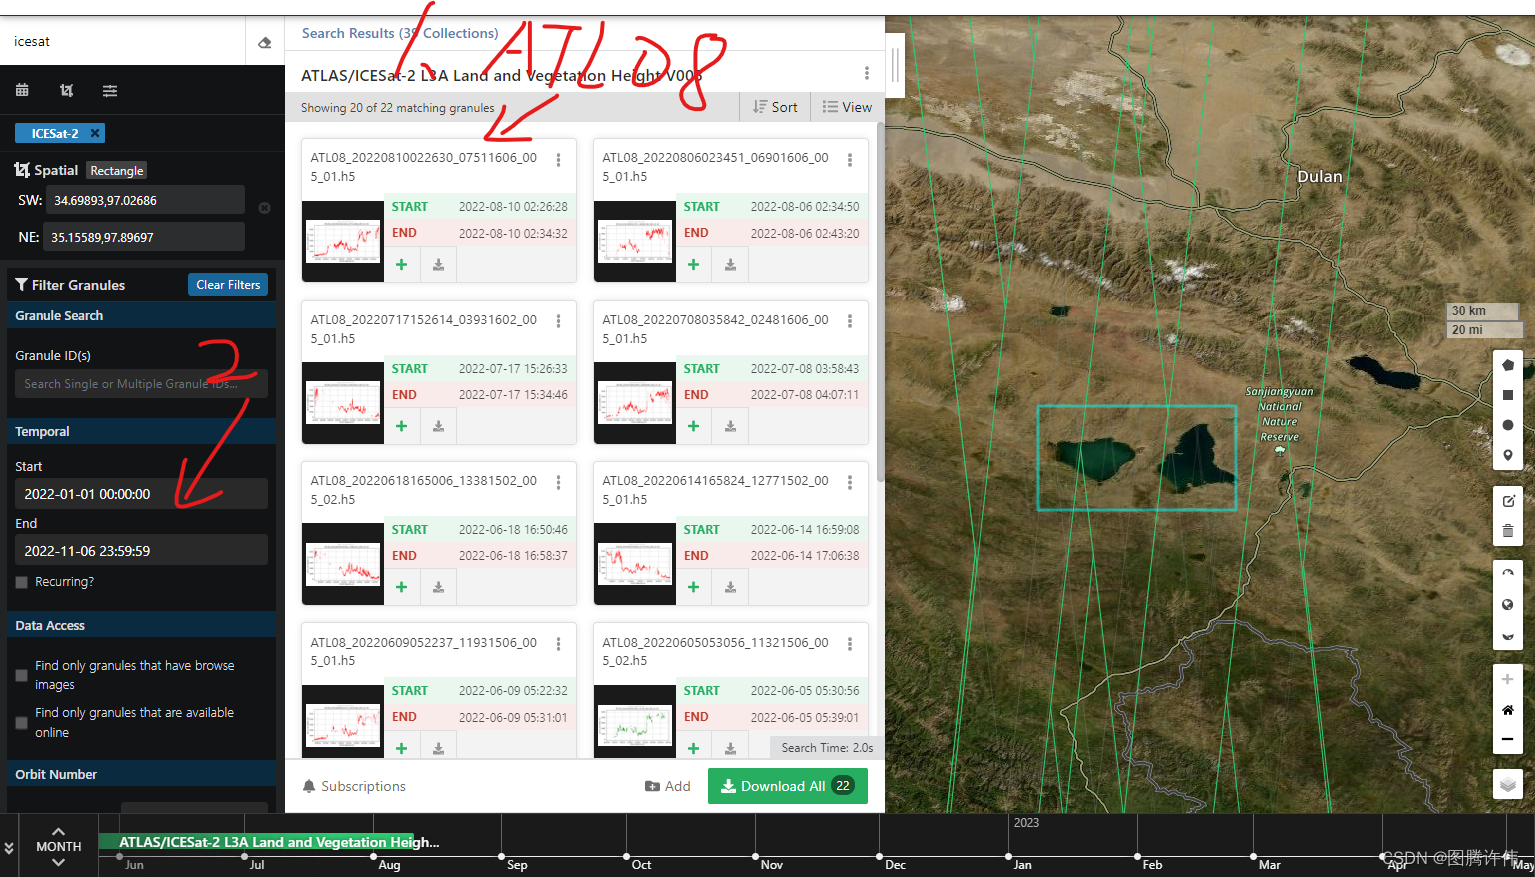Download granule ATL08_20220614165824

(730, 587)
